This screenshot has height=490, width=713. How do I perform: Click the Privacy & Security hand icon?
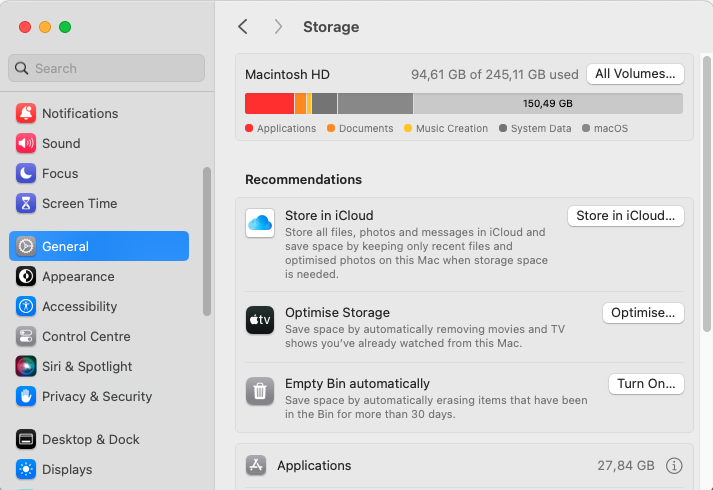(x=26, y=396)
